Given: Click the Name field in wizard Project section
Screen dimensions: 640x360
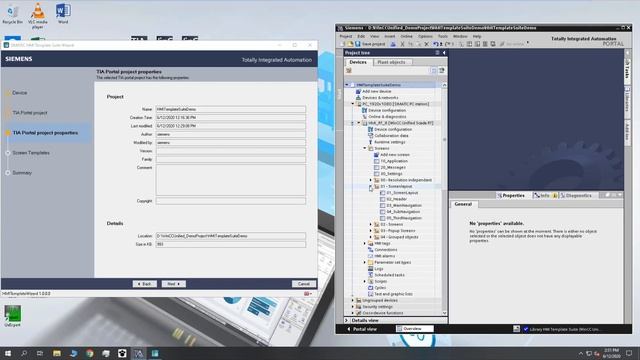Looking at the screenshot, I should (231, 109).
